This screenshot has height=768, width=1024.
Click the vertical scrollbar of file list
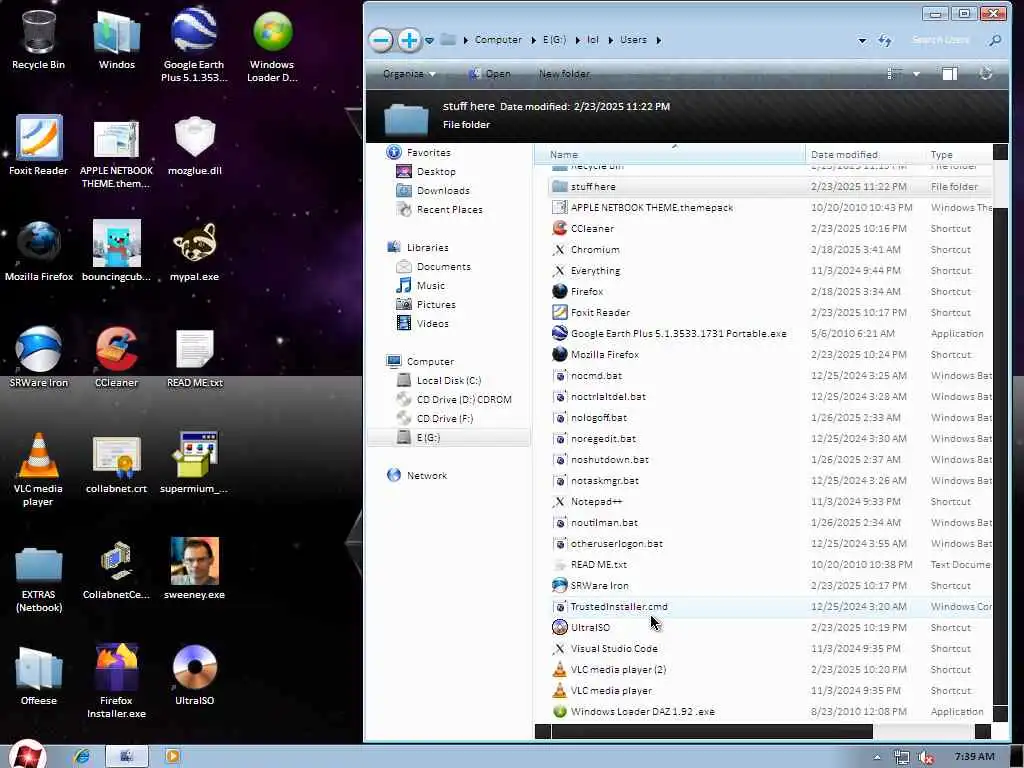tap(1000, 457)
